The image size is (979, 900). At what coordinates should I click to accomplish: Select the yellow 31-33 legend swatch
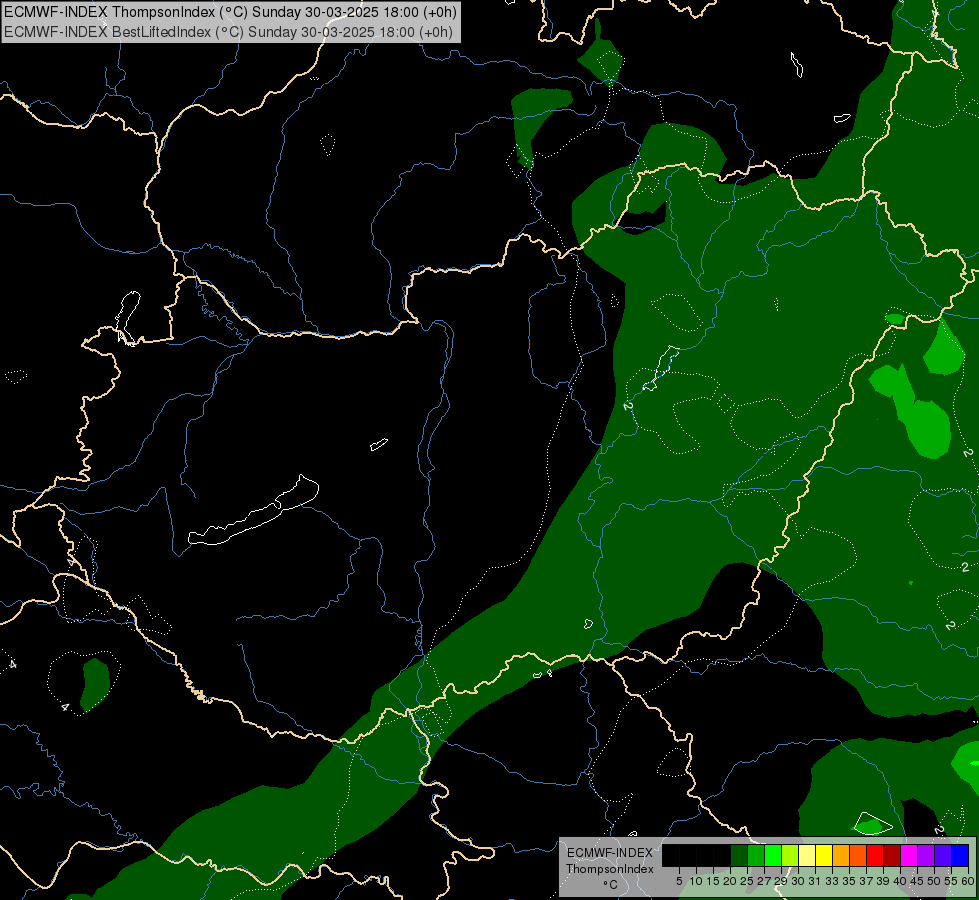(824, 855)
